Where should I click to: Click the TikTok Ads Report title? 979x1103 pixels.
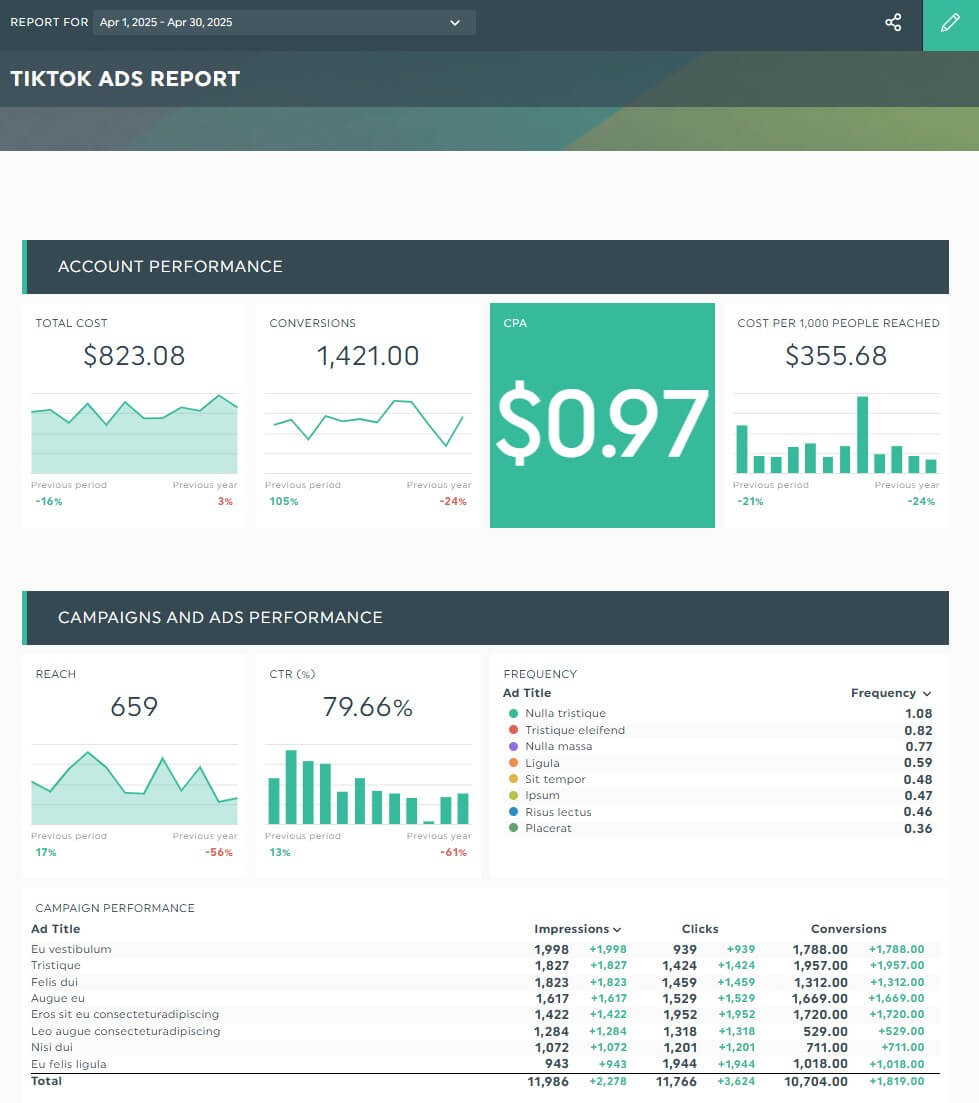tap(125, 79)
